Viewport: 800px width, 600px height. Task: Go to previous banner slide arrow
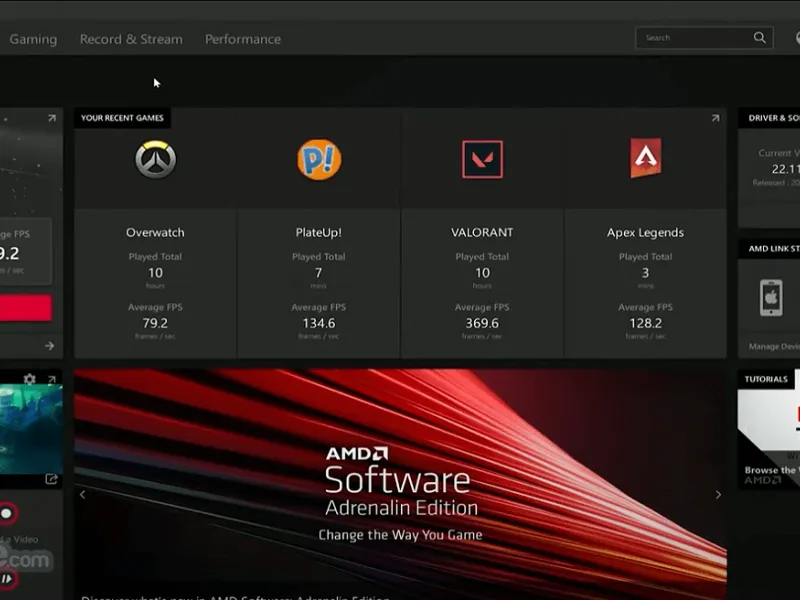coord(83,494)
